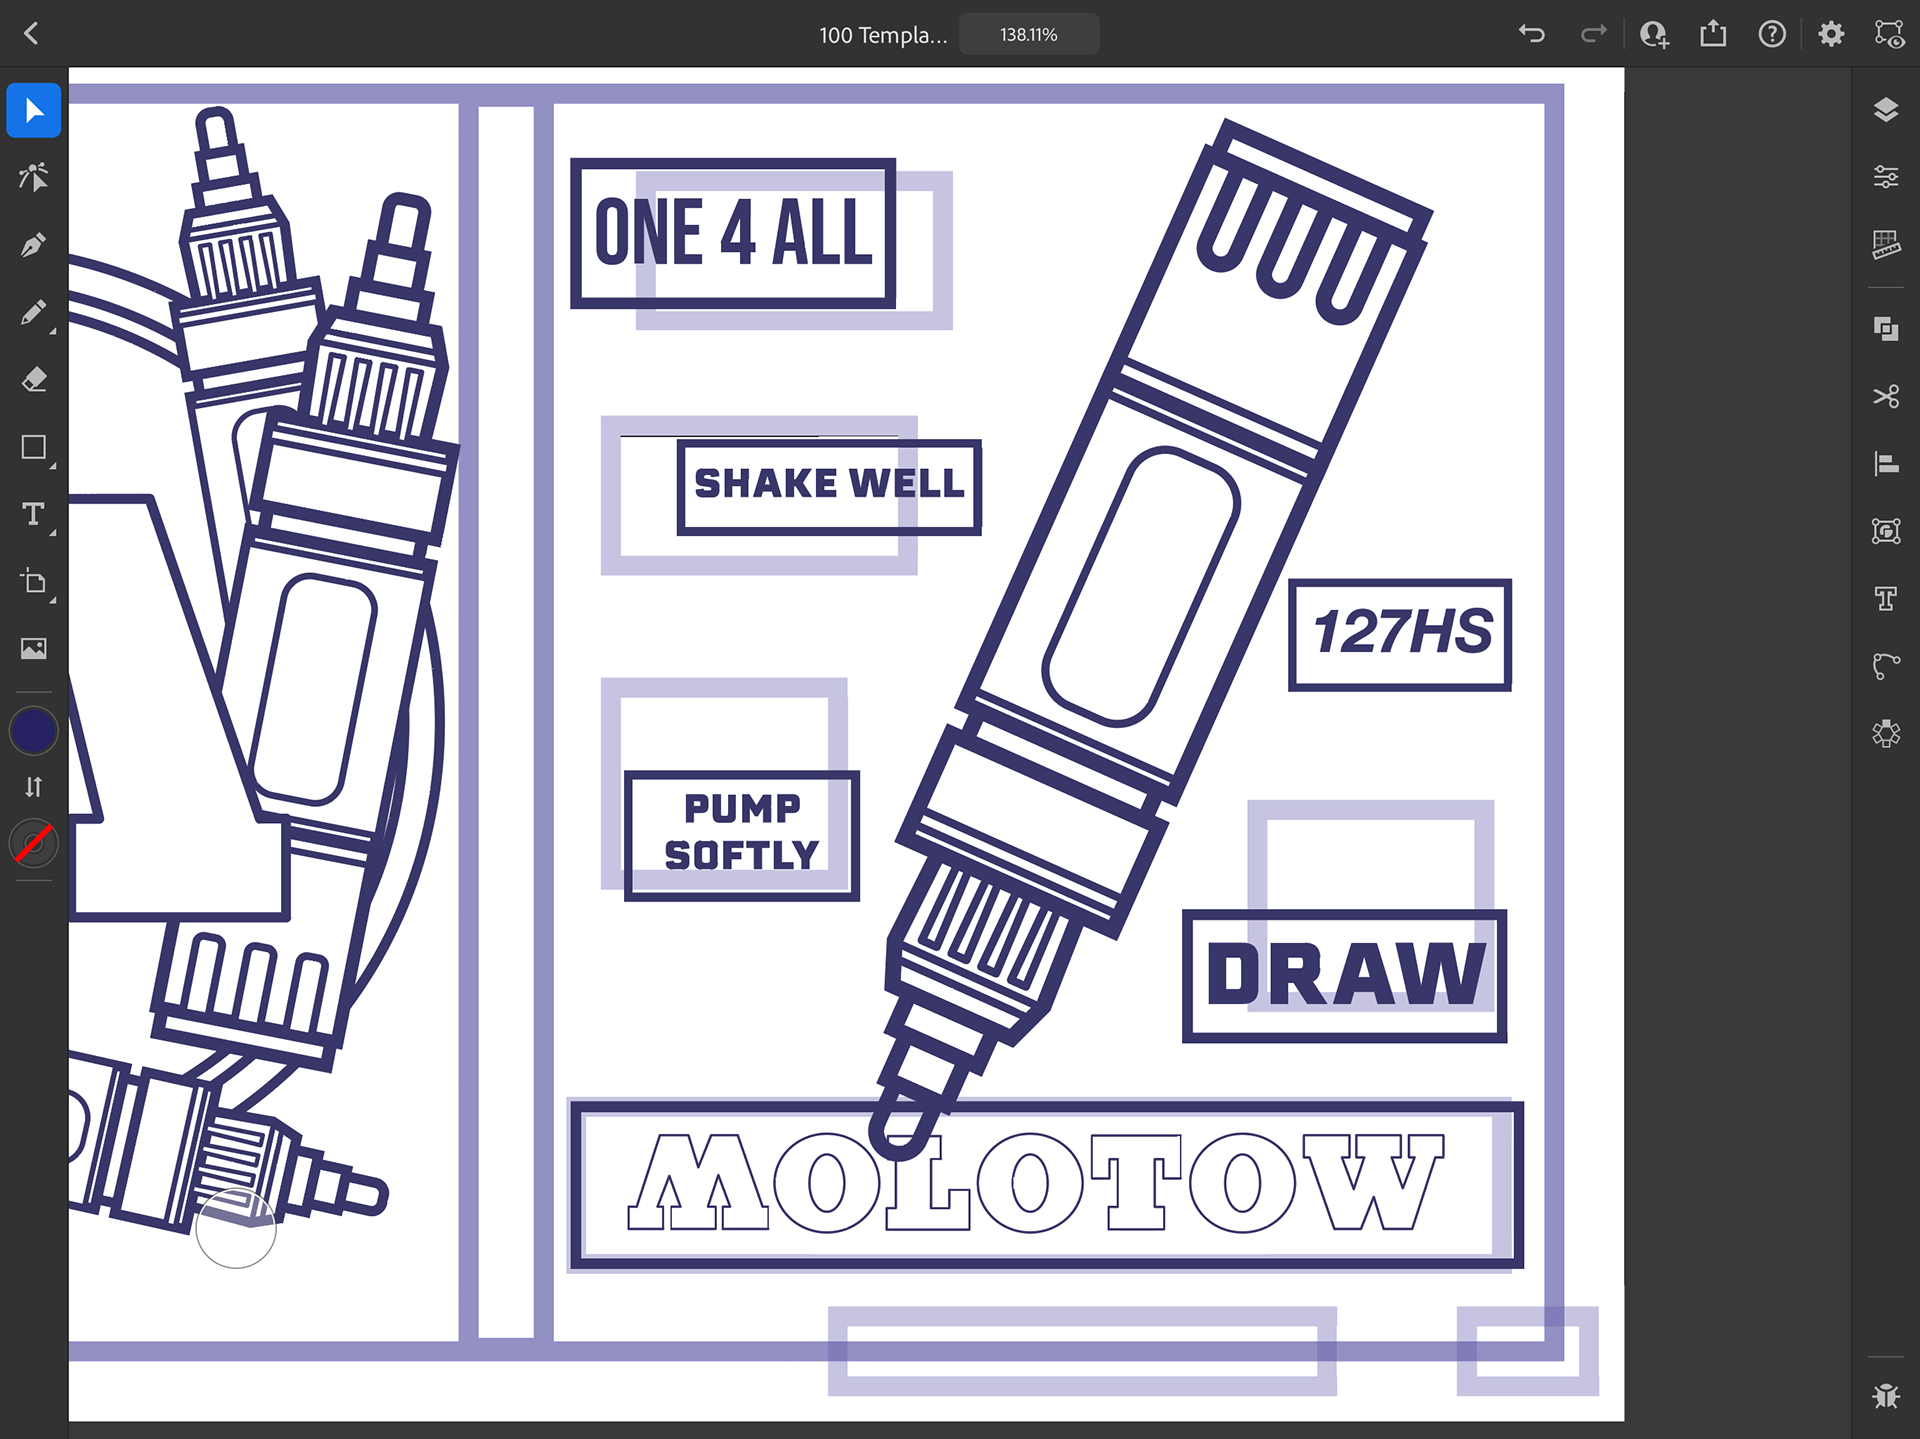
Task: Select the Selection arrow tool
Action: point(34,110)
